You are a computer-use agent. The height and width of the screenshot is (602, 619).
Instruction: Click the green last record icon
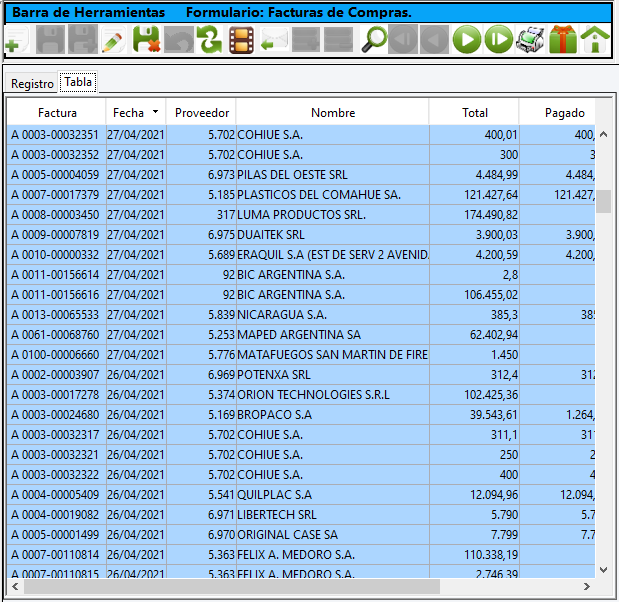pyautogui.click(x=499, y=39)
